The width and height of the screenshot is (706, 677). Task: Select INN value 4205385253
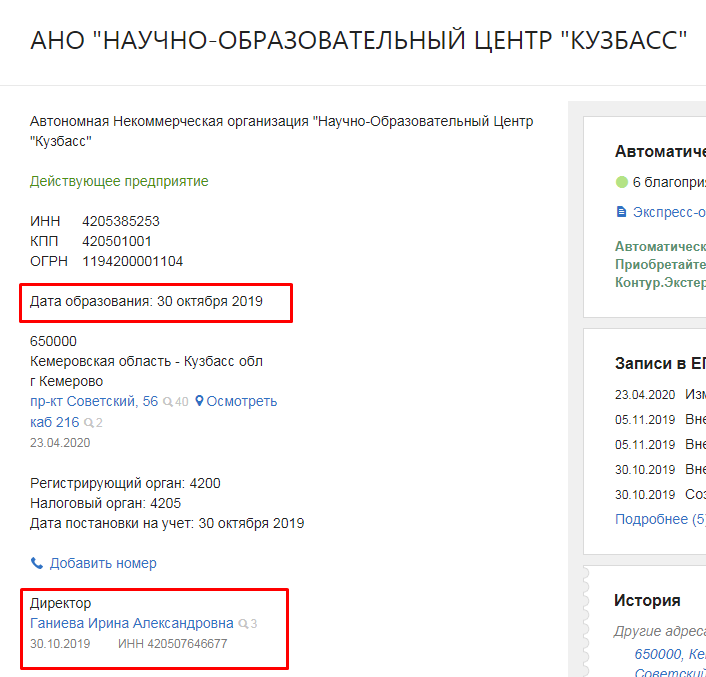(121, 221)
